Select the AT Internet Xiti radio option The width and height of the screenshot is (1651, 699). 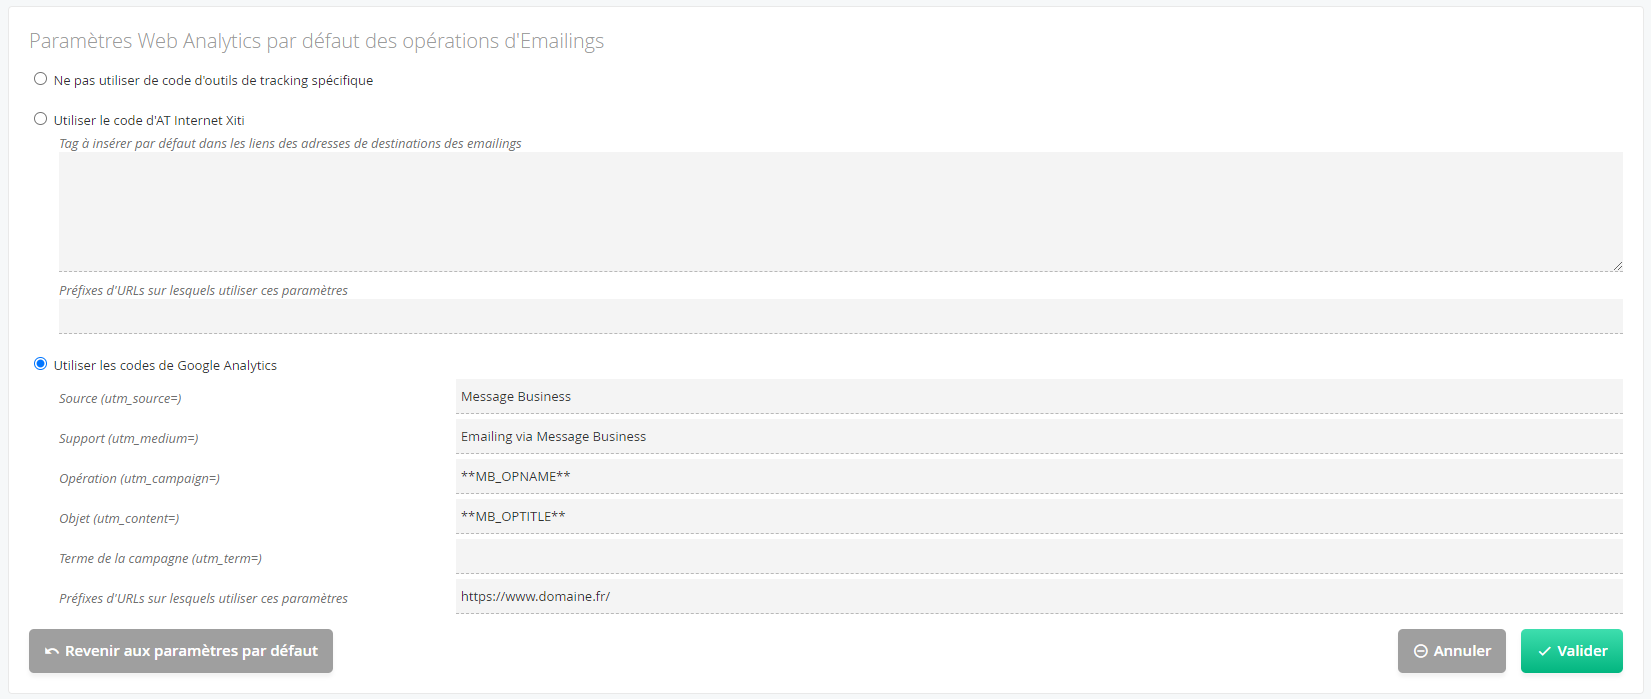click(41, 119)
